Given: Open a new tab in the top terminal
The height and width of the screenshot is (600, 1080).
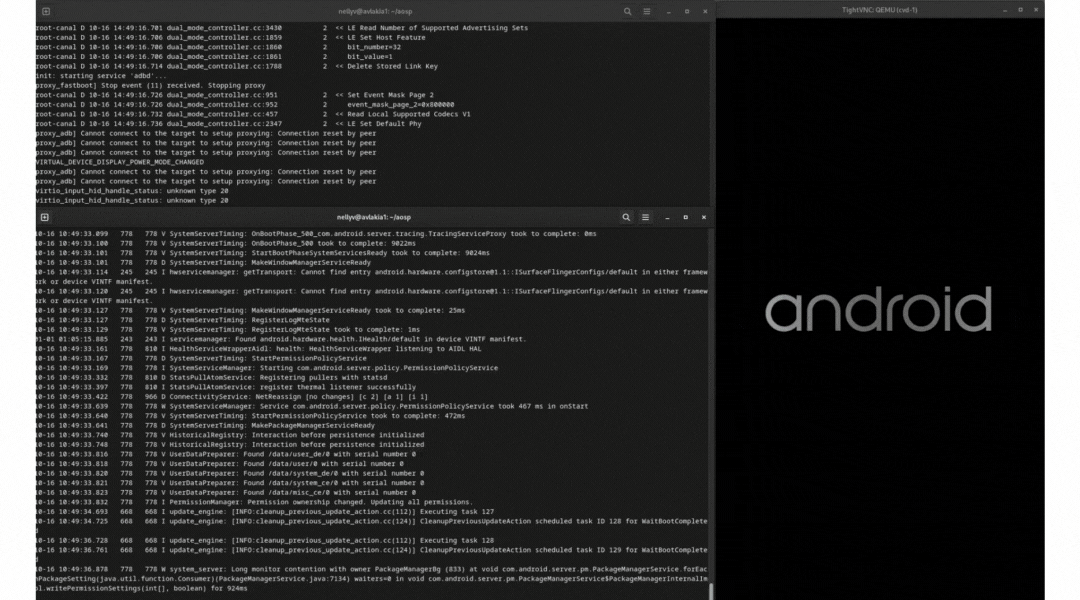Looking at the screenshot, I should (x=45, y=11).
